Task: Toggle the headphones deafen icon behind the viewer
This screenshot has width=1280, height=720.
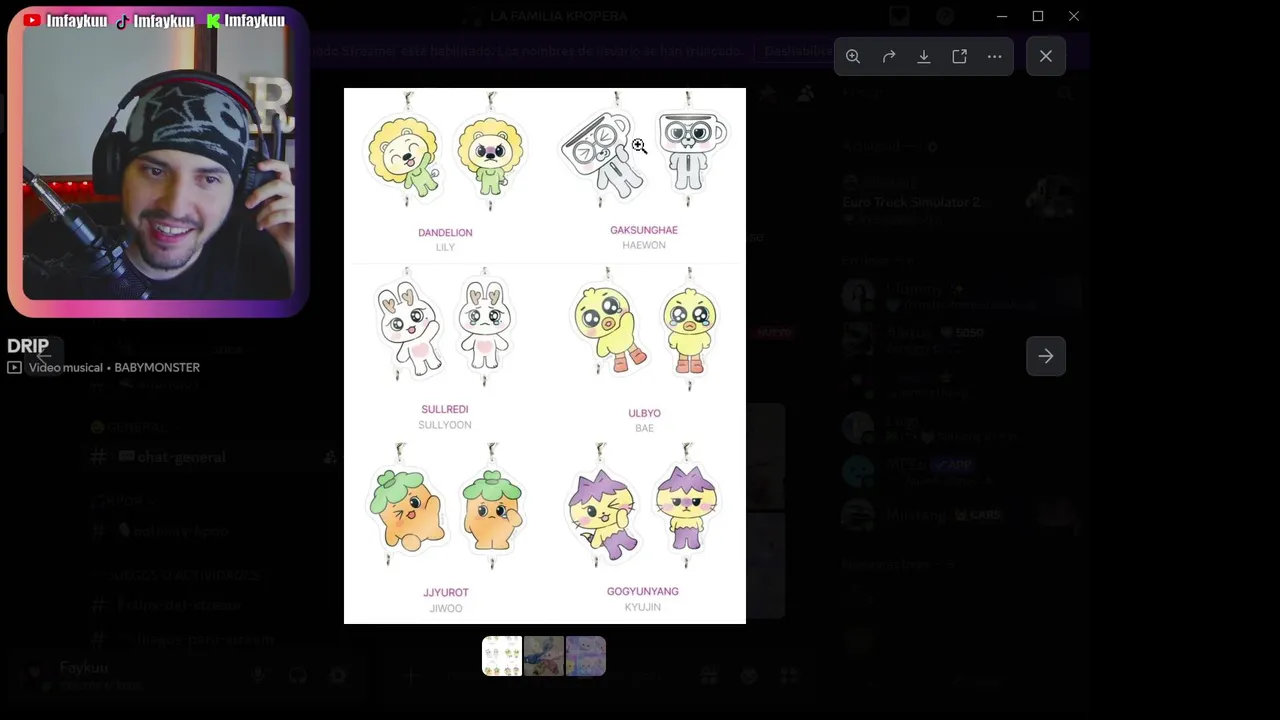Action: (x=298, y=676)
